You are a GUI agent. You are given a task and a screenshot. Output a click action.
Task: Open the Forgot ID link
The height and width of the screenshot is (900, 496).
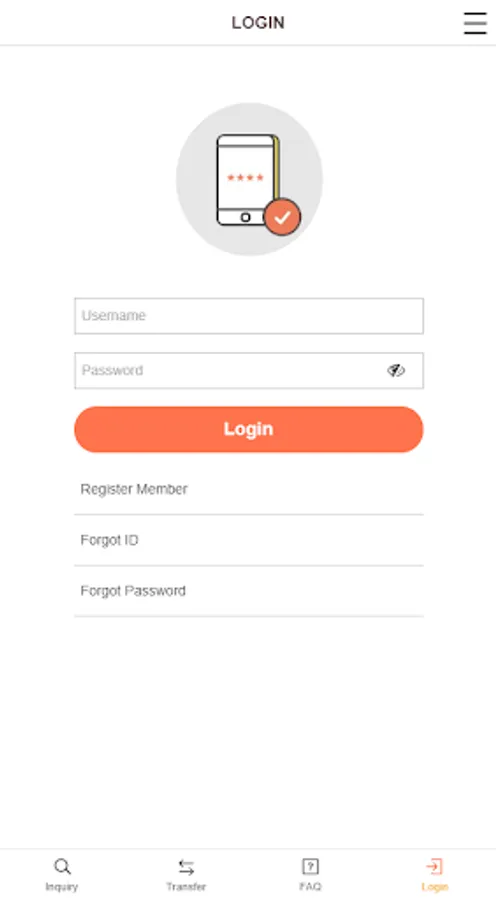(249, 540)
